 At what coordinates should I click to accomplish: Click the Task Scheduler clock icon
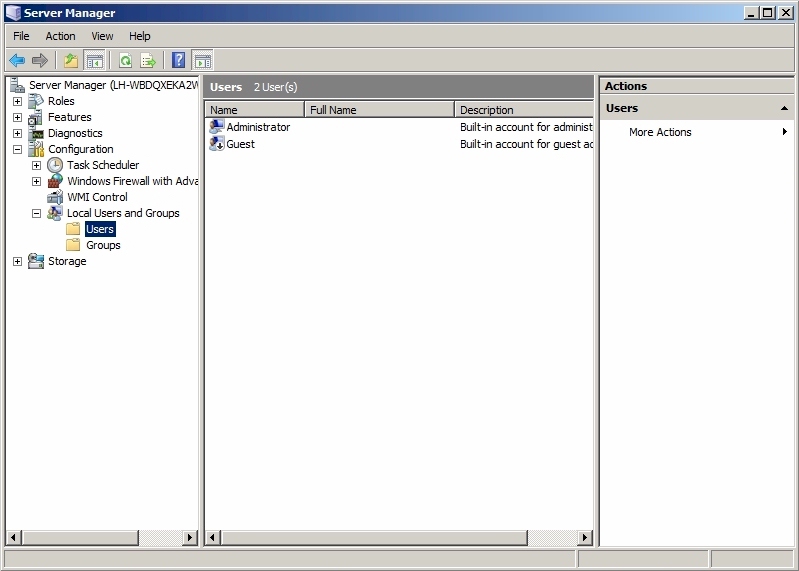tap(55, 165)
